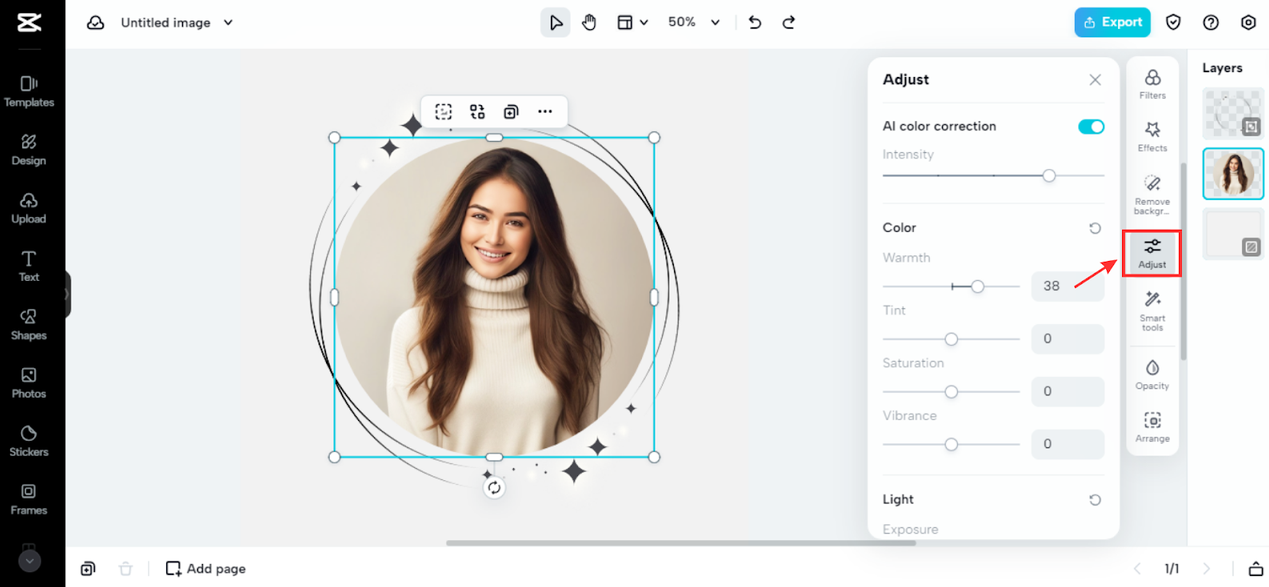The image size is (1269, 587).
Task: Open the Adjust panel icon
Action: click(x=1152, y=253)
